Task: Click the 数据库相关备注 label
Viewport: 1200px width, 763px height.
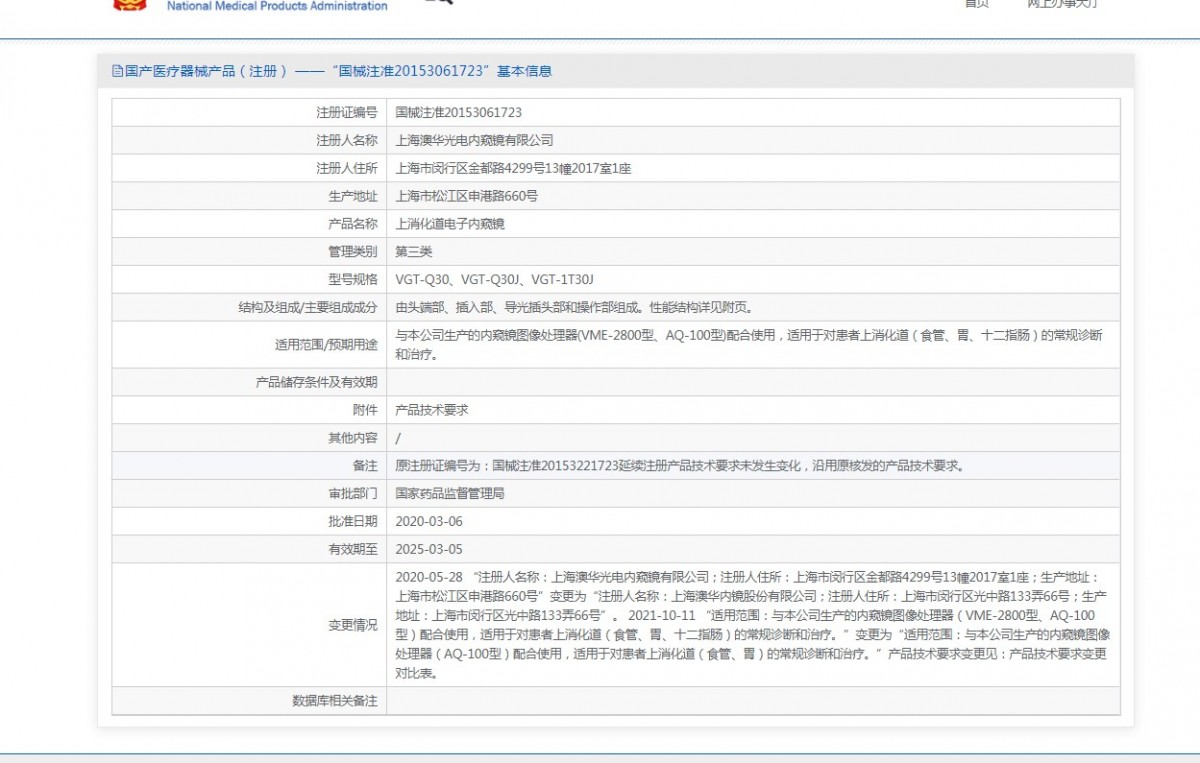Action: pyautogui.click(x=335, y=701)
